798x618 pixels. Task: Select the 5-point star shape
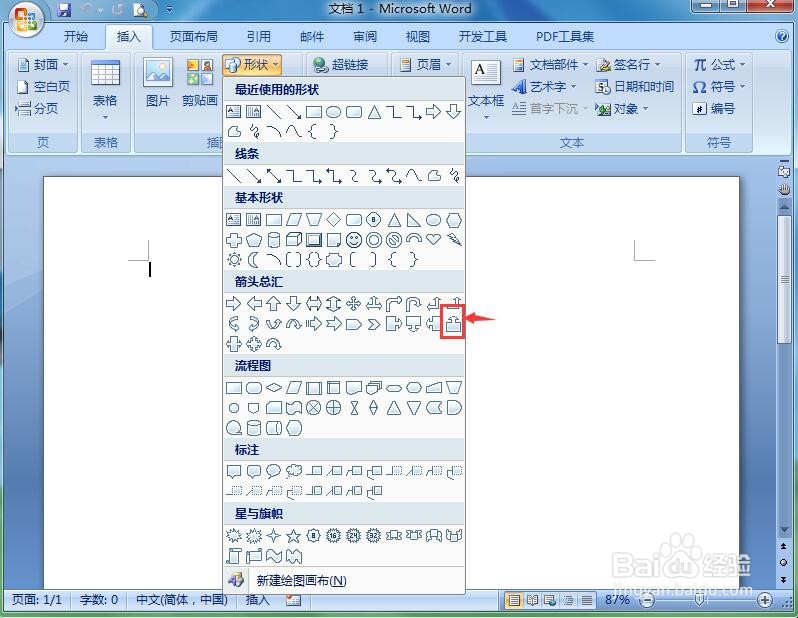[x=293, y=535]
